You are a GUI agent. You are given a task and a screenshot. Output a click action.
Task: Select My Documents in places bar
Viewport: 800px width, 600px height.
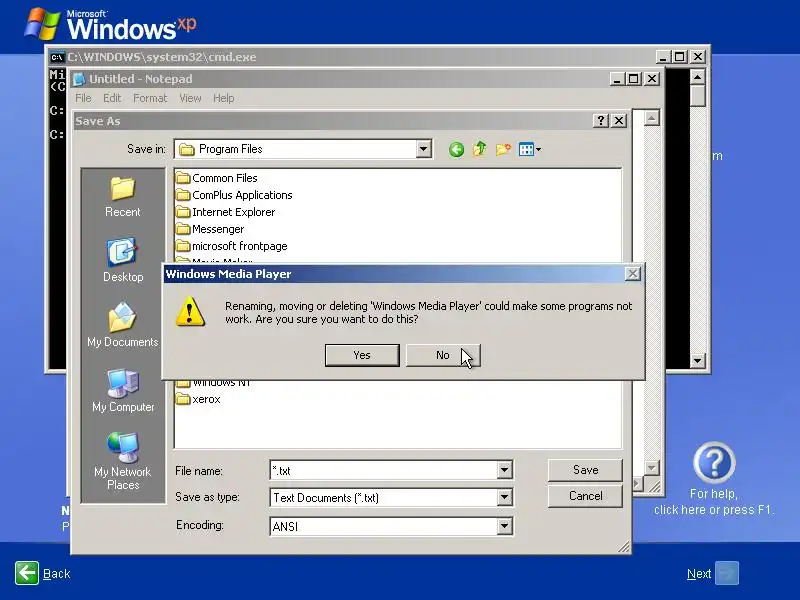(x=122, y=326)
